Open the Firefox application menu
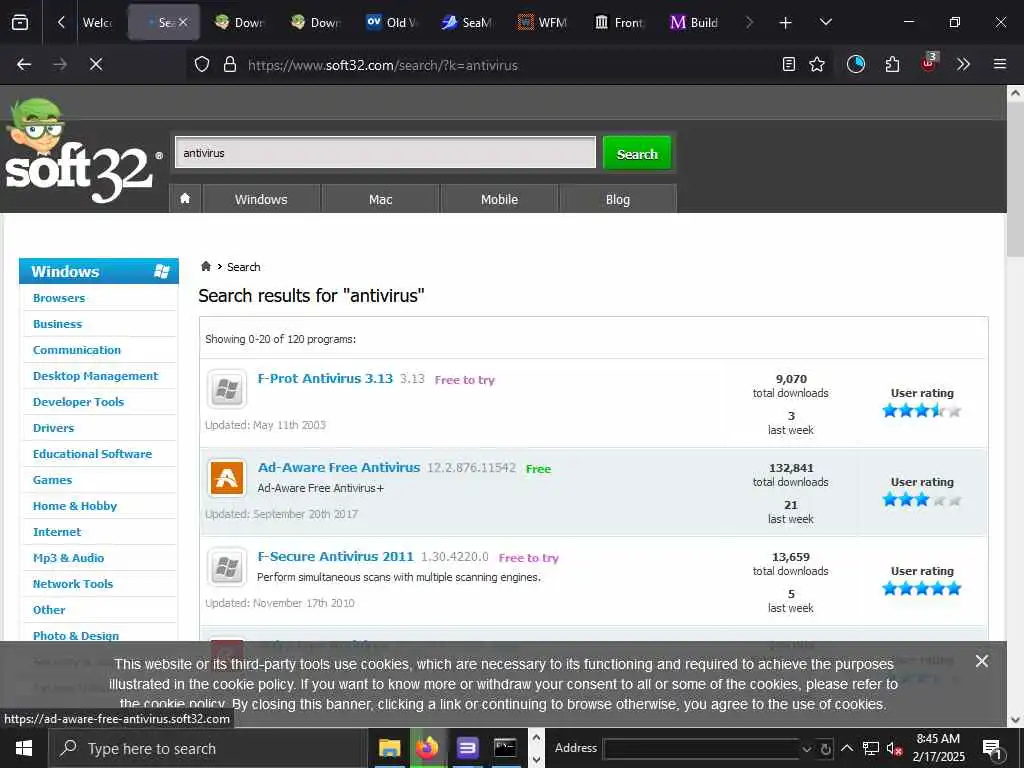1024x768 pixels. (1000, 64)
